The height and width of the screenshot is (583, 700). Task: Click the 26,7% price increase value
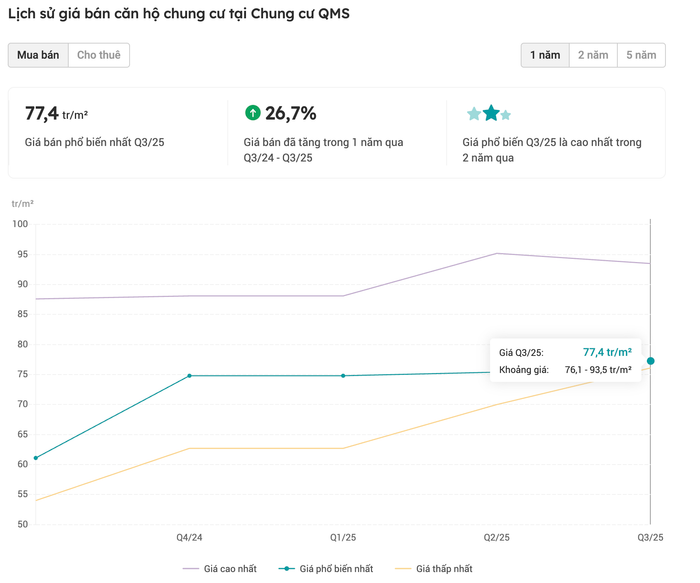(x=291, y=114)
